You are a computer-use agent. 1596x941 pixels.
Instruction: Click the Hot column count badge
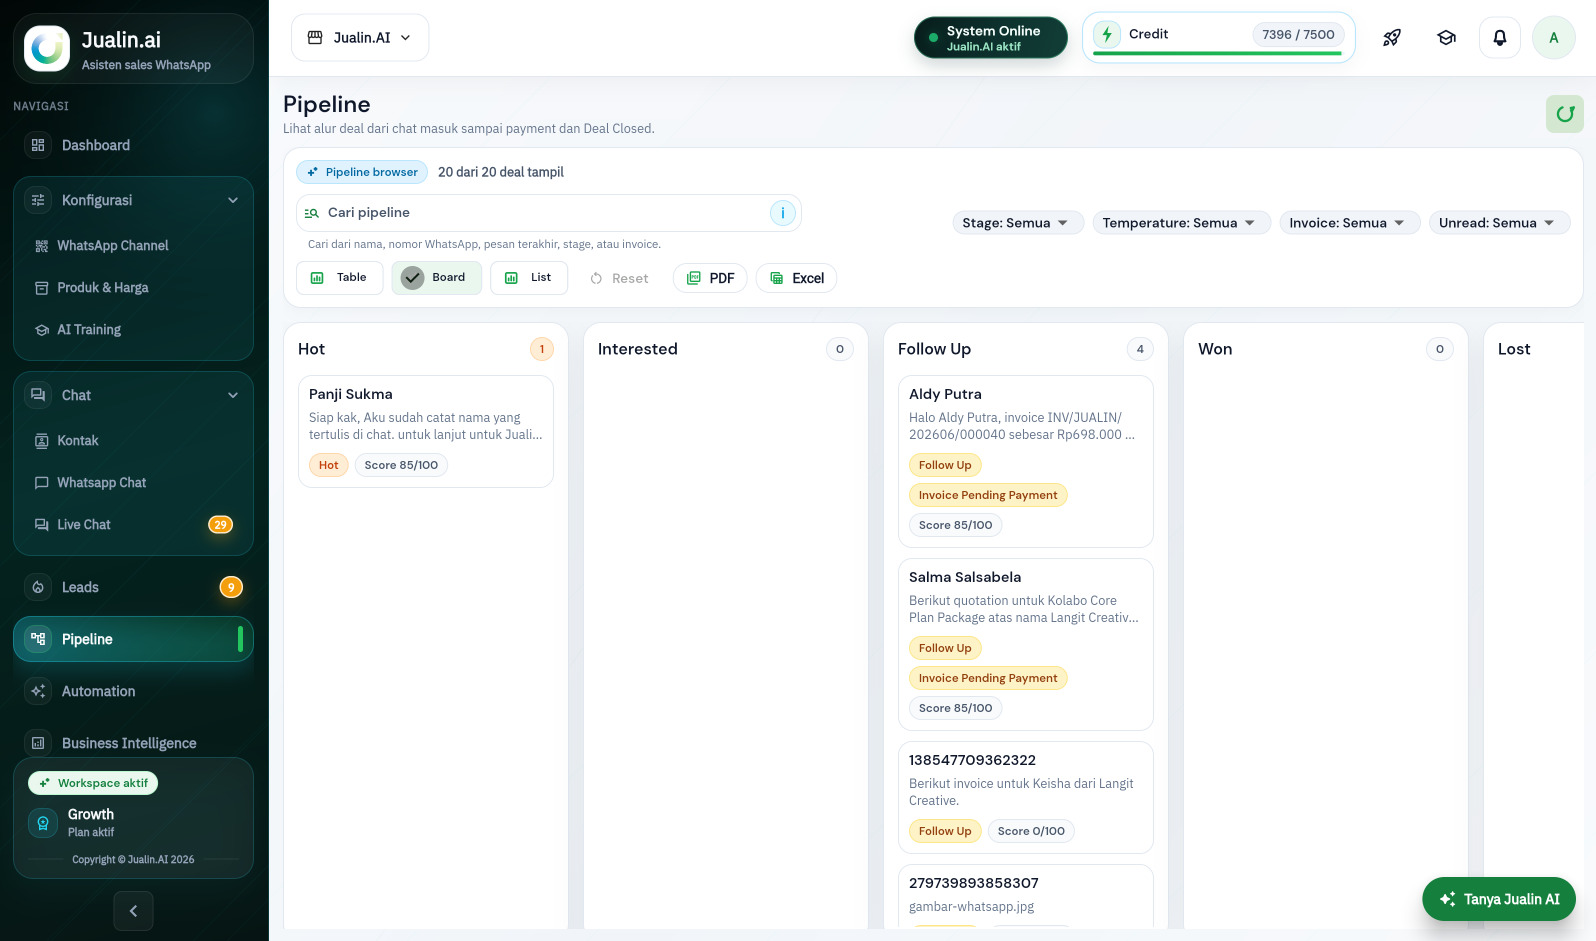(542, 349)
